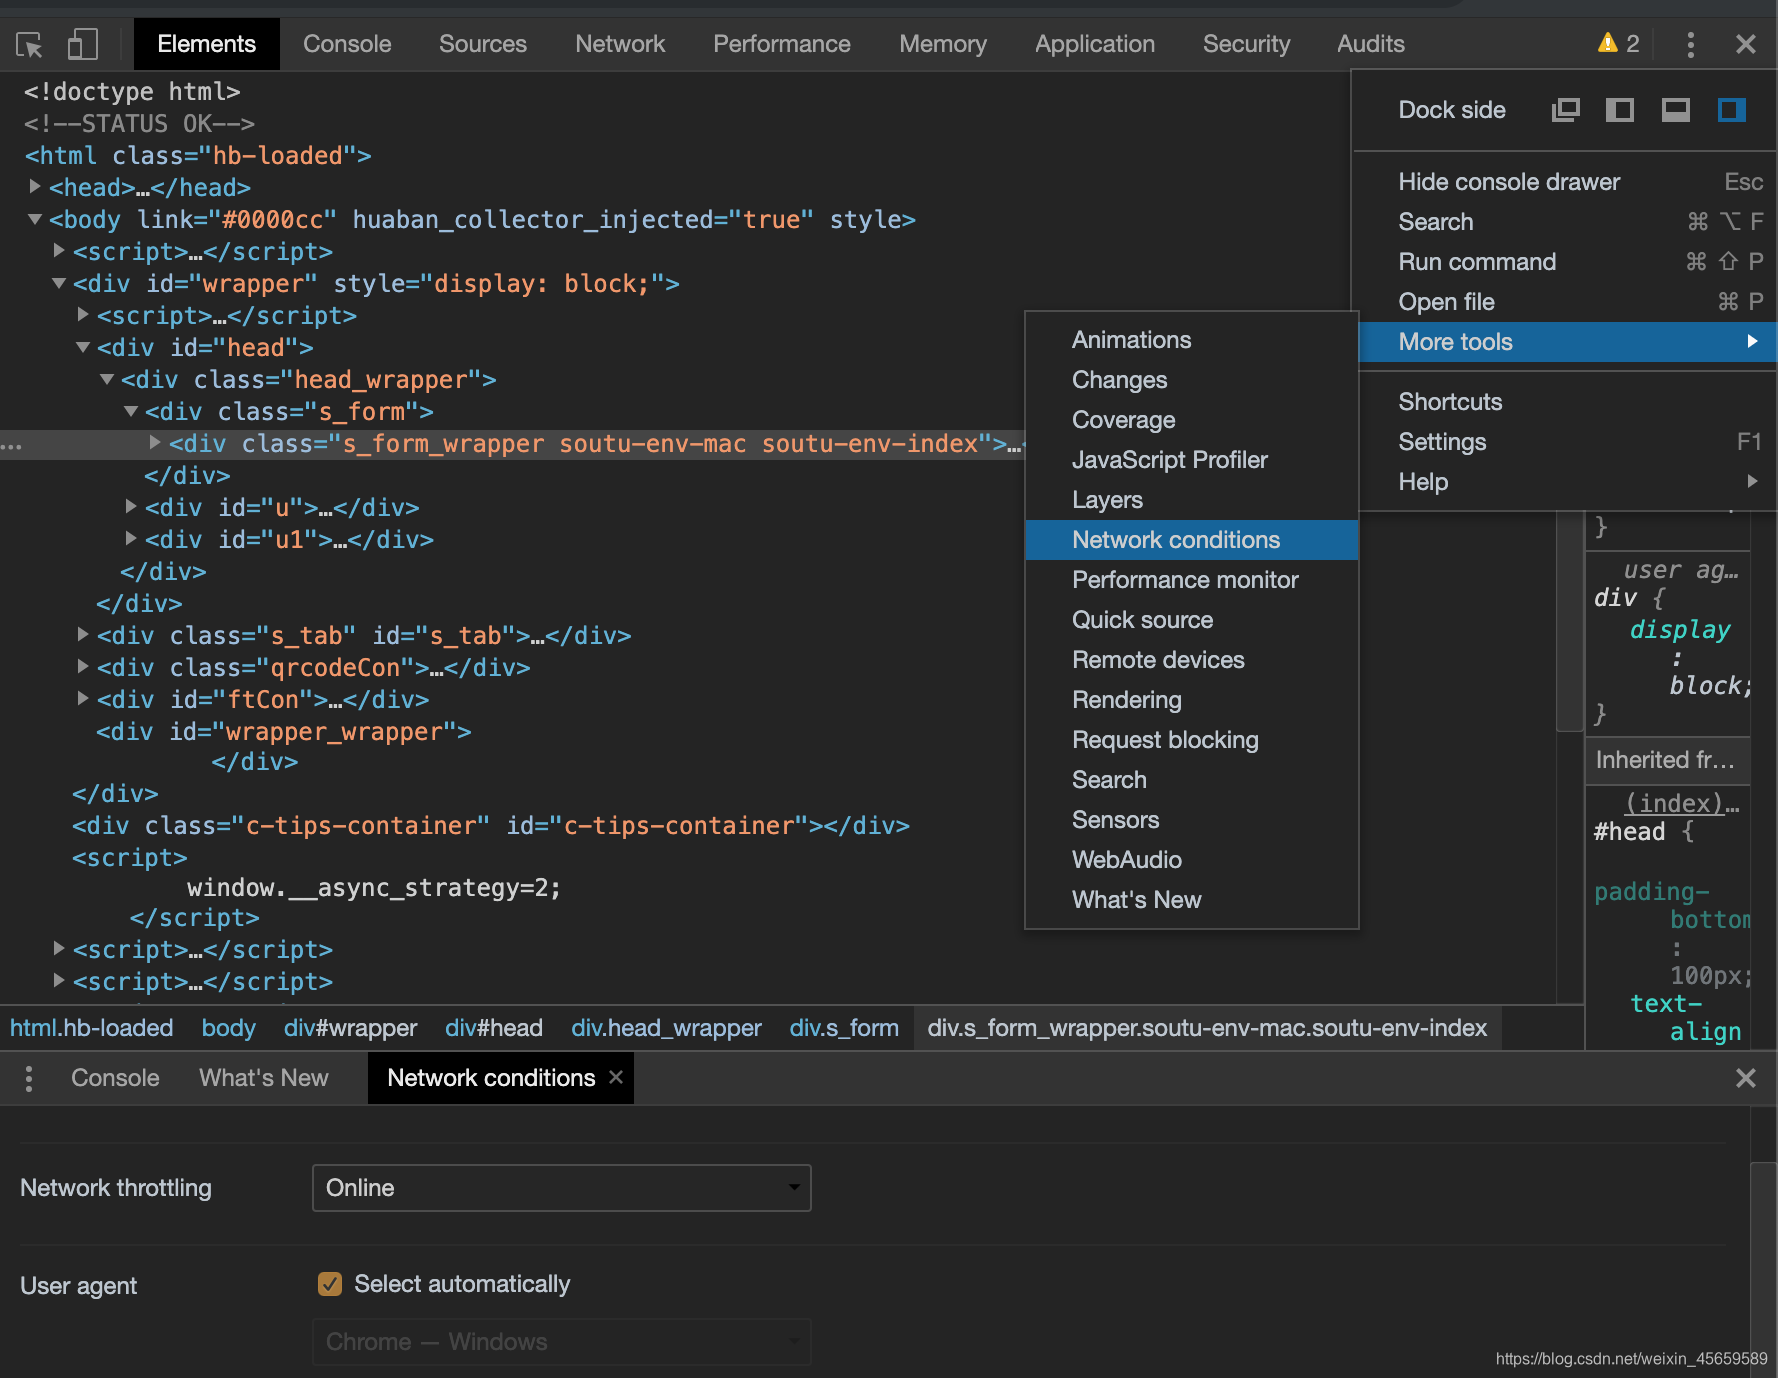Close the console drawer
Viewport: 1778px width, 1378px height.
coord(1746,1078)
